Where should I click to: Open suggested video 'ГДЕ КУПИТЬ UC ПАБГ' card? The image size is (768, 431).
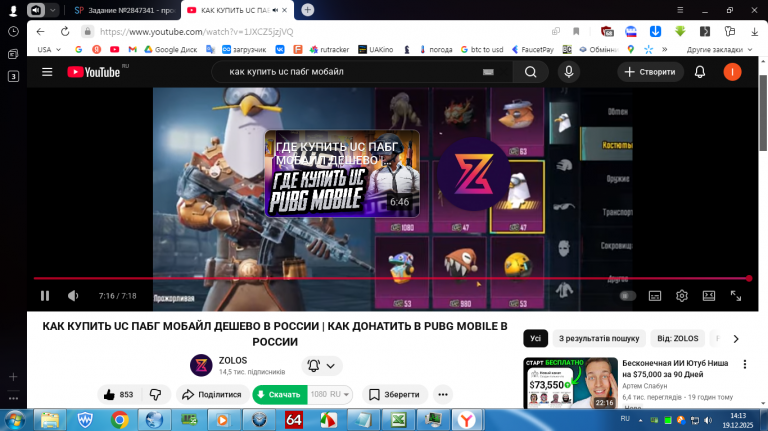[x=342, y=173]
